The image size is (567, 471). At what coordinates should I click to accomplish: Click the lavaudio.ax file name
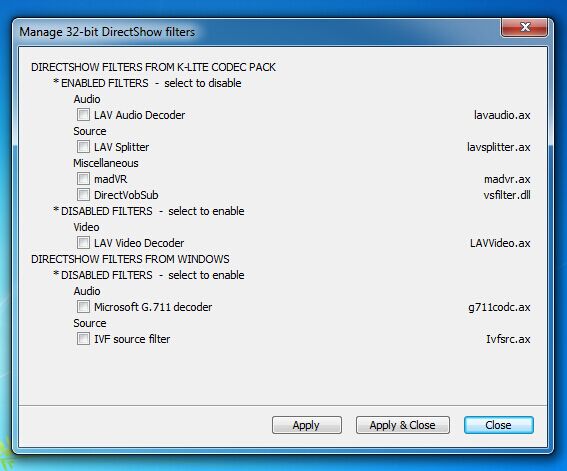[x=502, y=115]
